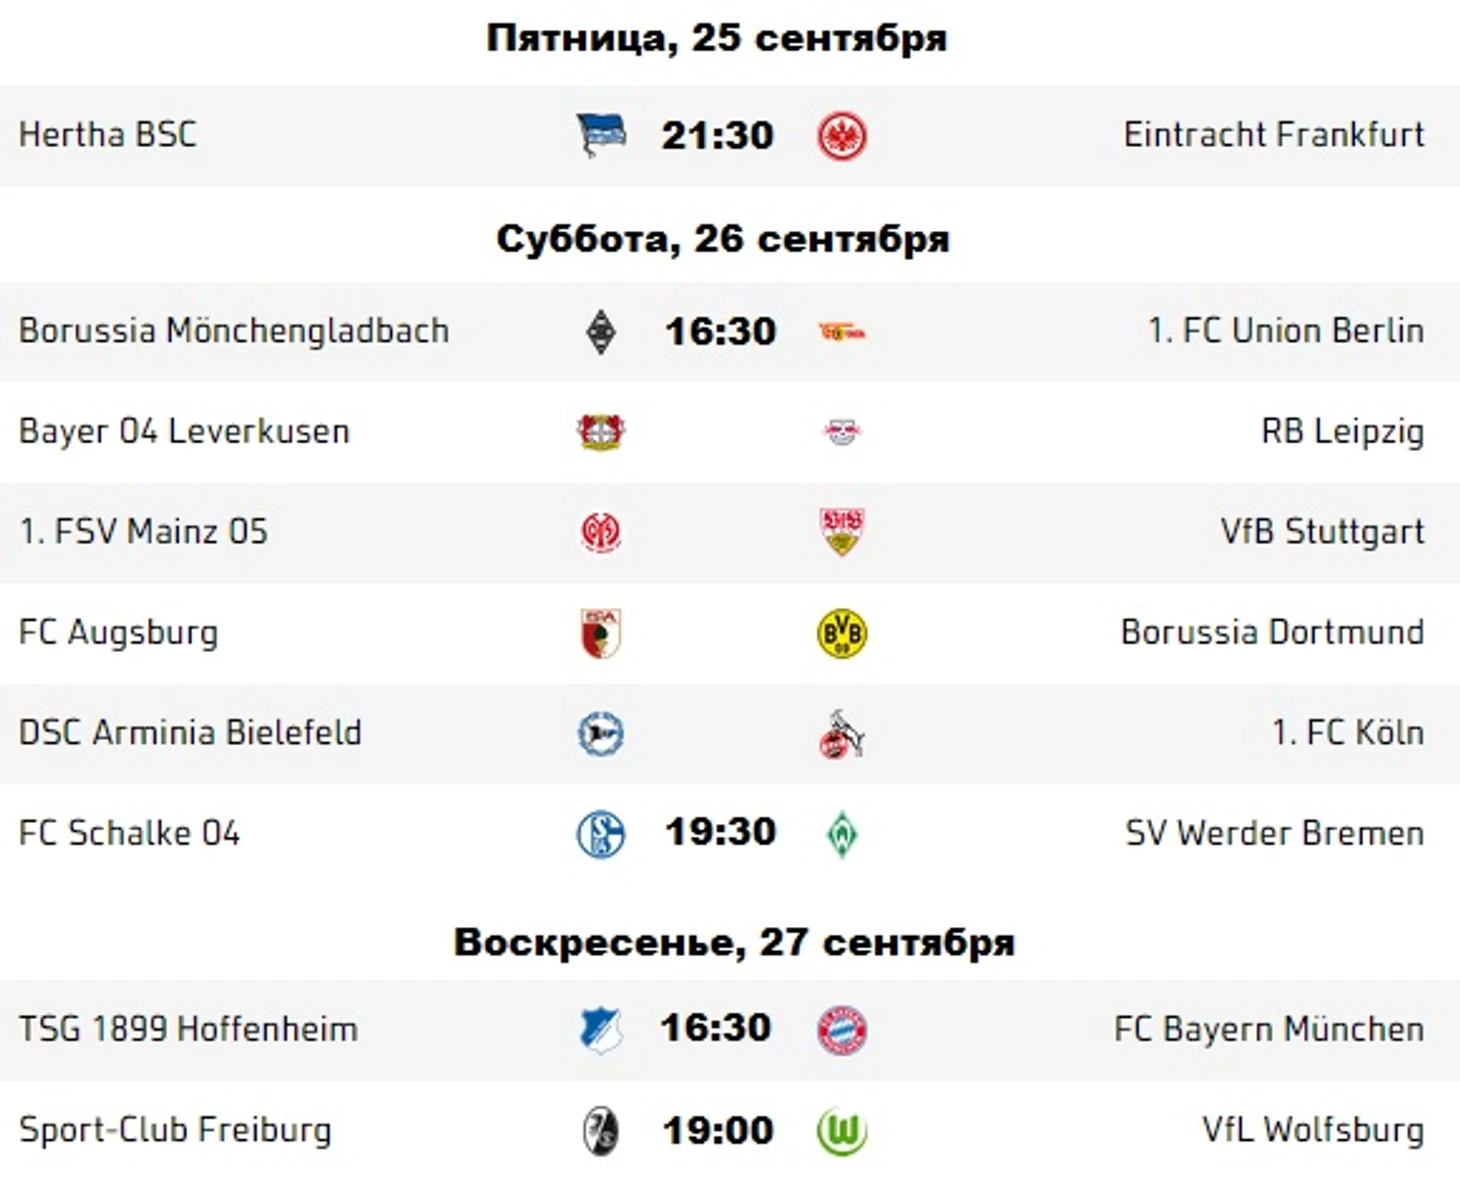This screenshot has width=1460, height=1186.
Task: Open the FC Augsburg crest
Action: pyautogui.click(x=601, y=633)
